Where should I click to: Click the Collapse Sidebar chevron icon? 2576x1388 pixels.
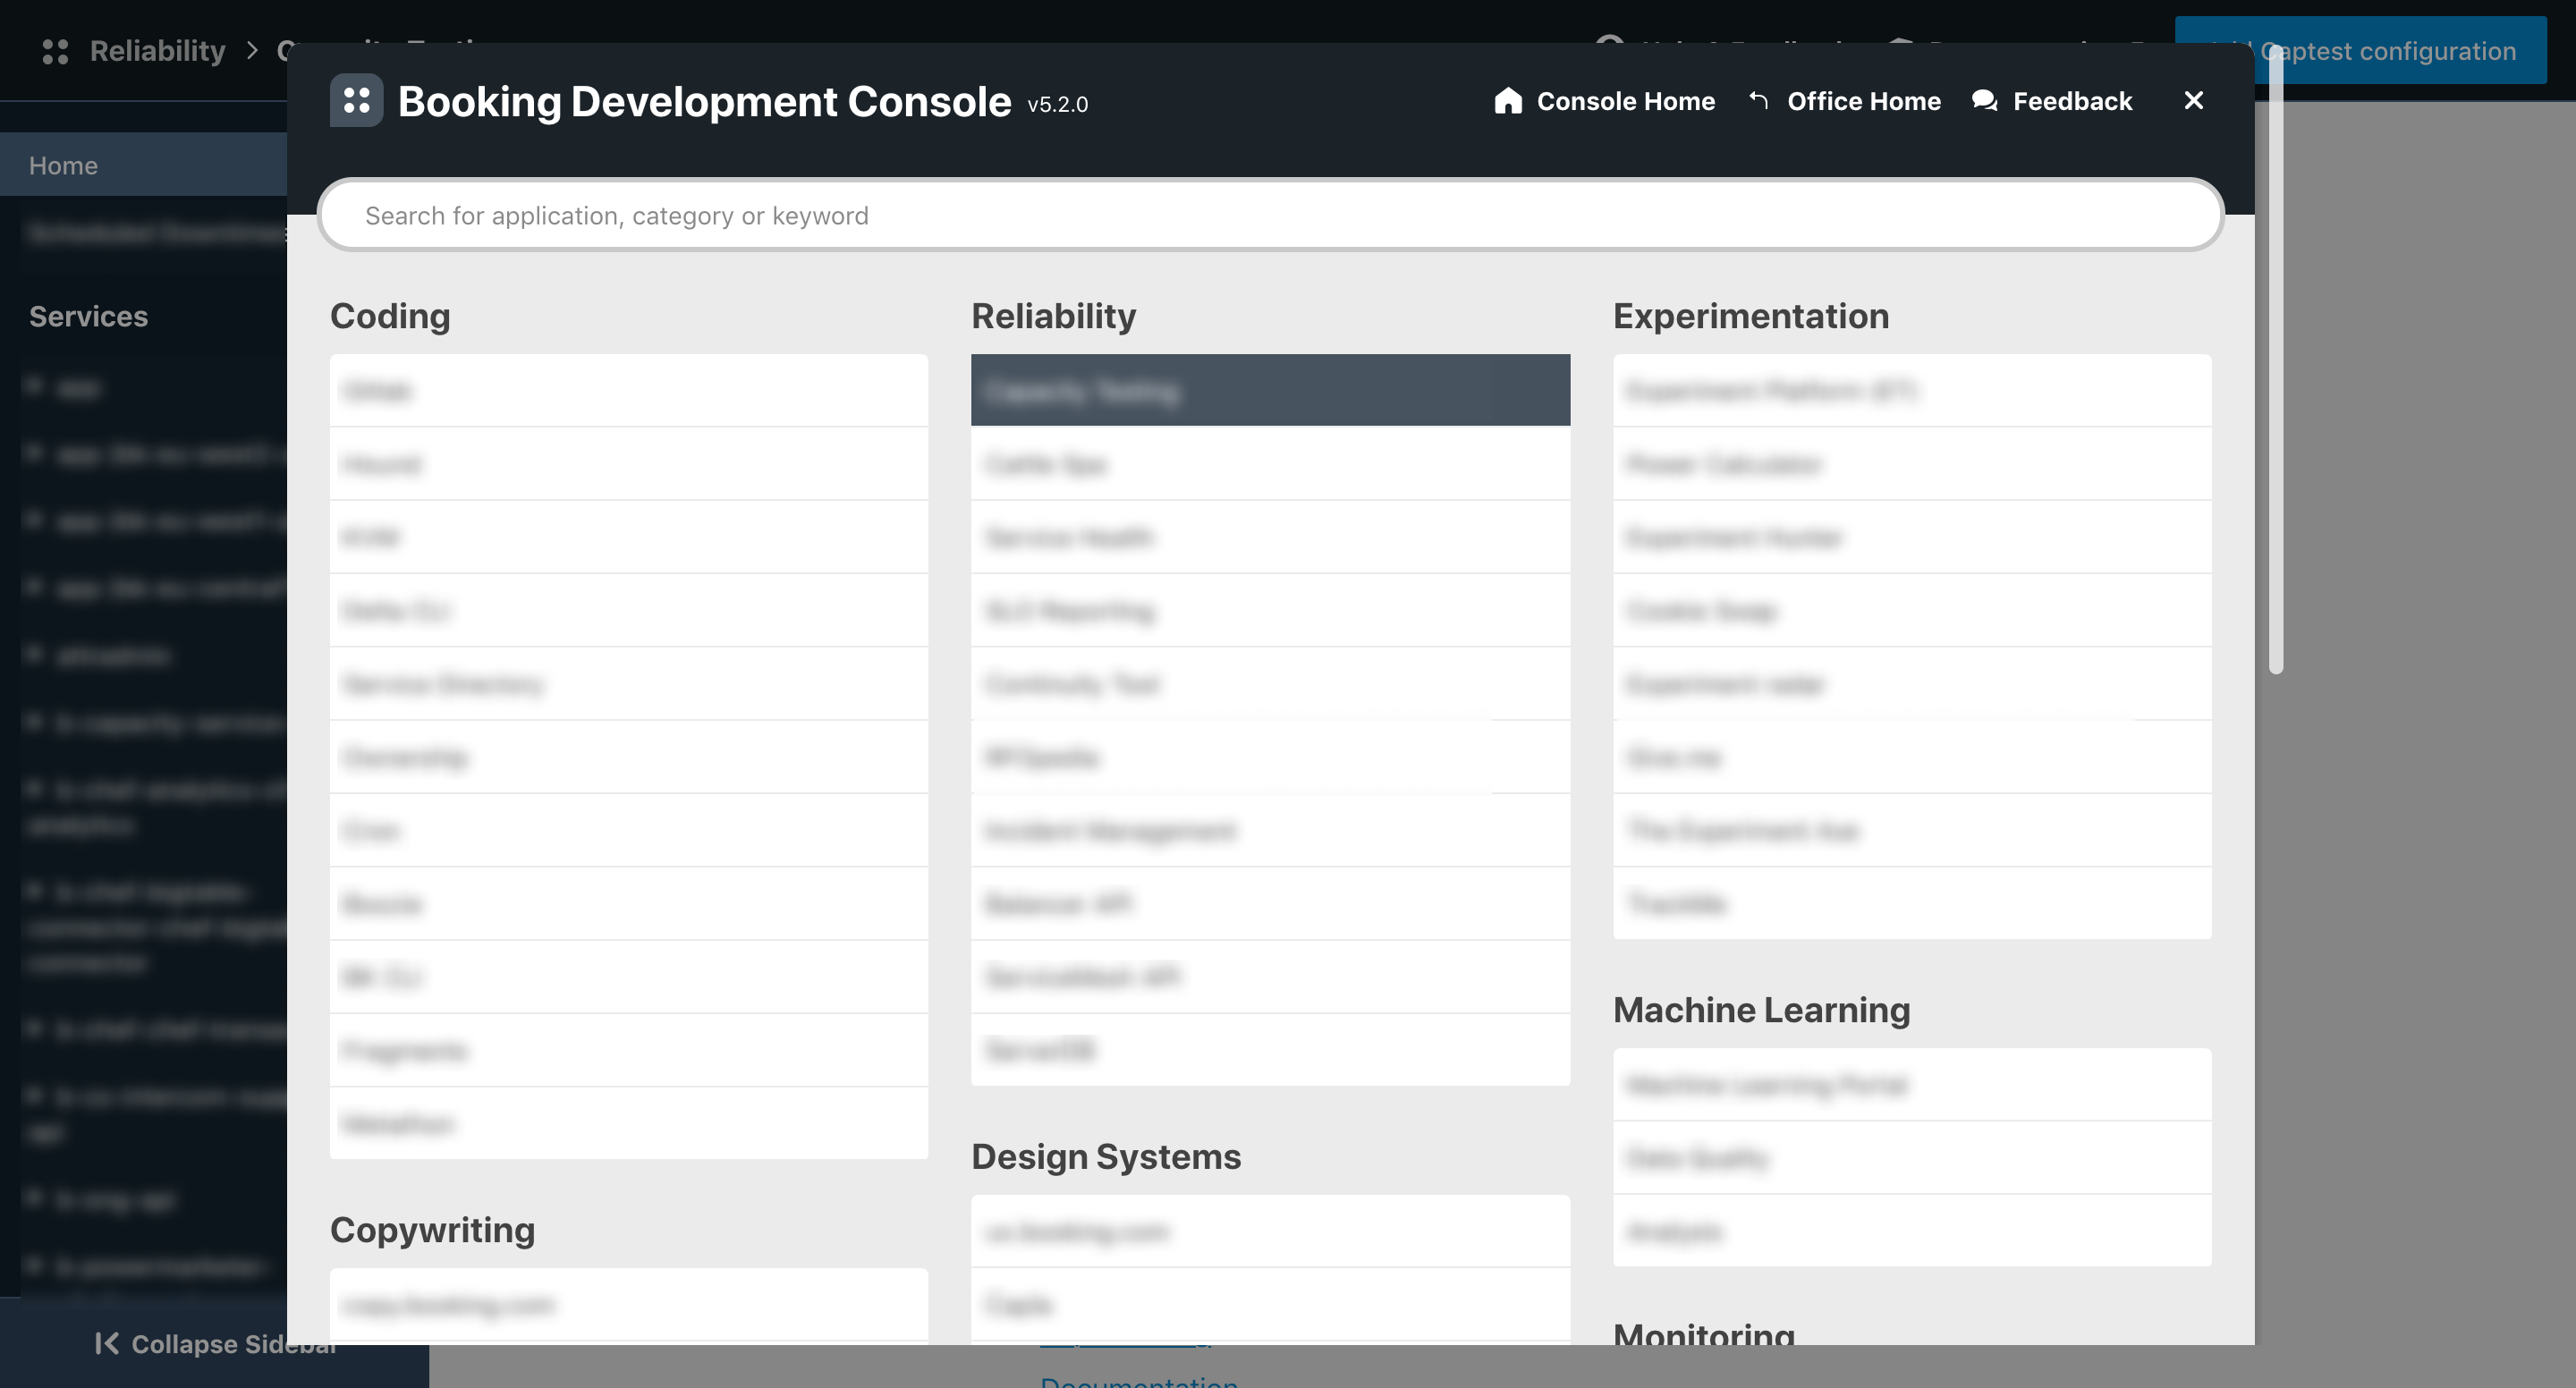pyautogui.click(x=108, y=1344)
